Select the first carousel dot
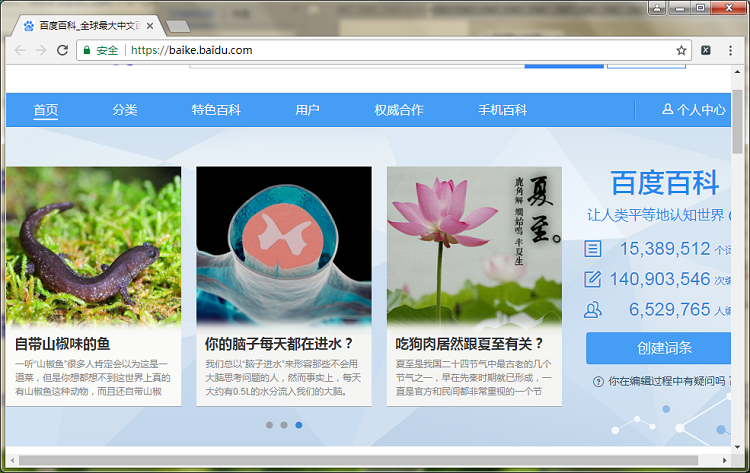This screenshot has height=473, width=750. point(269,425)
